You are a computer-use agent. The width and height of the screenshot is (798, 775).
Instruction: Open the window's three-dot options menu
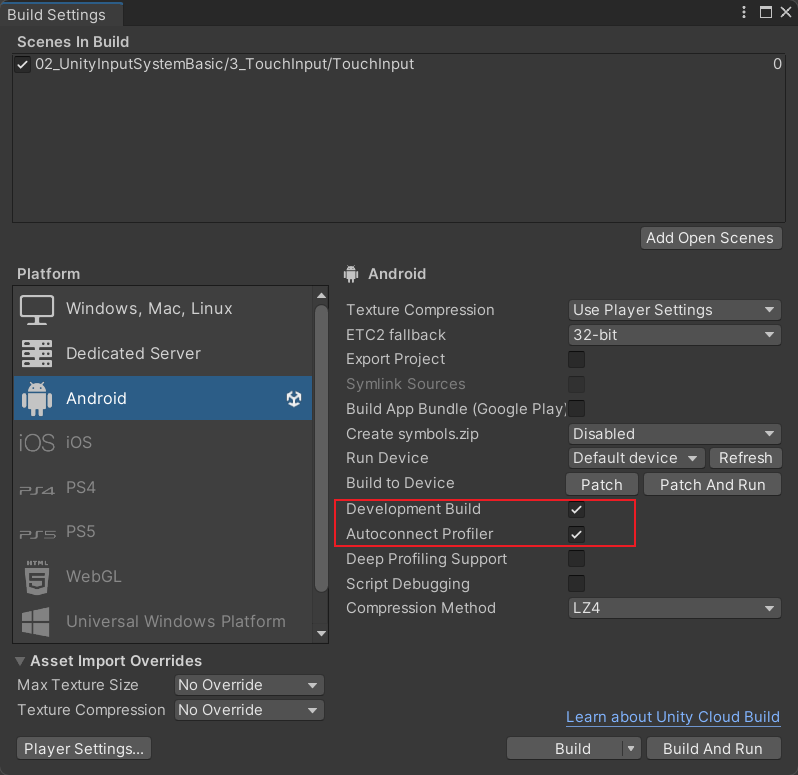click(743, 13)
